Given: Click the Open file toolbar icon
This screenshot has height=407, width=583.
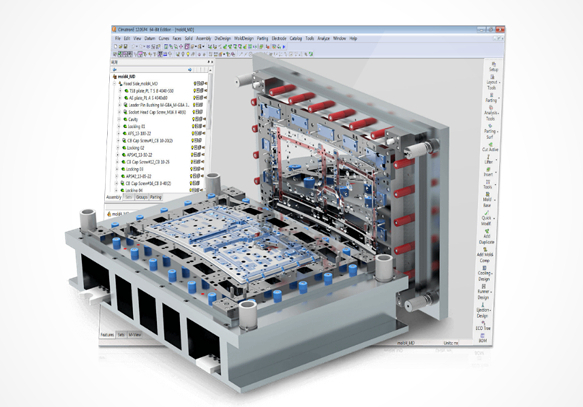Looking at the screenshot, I should 120,46.
